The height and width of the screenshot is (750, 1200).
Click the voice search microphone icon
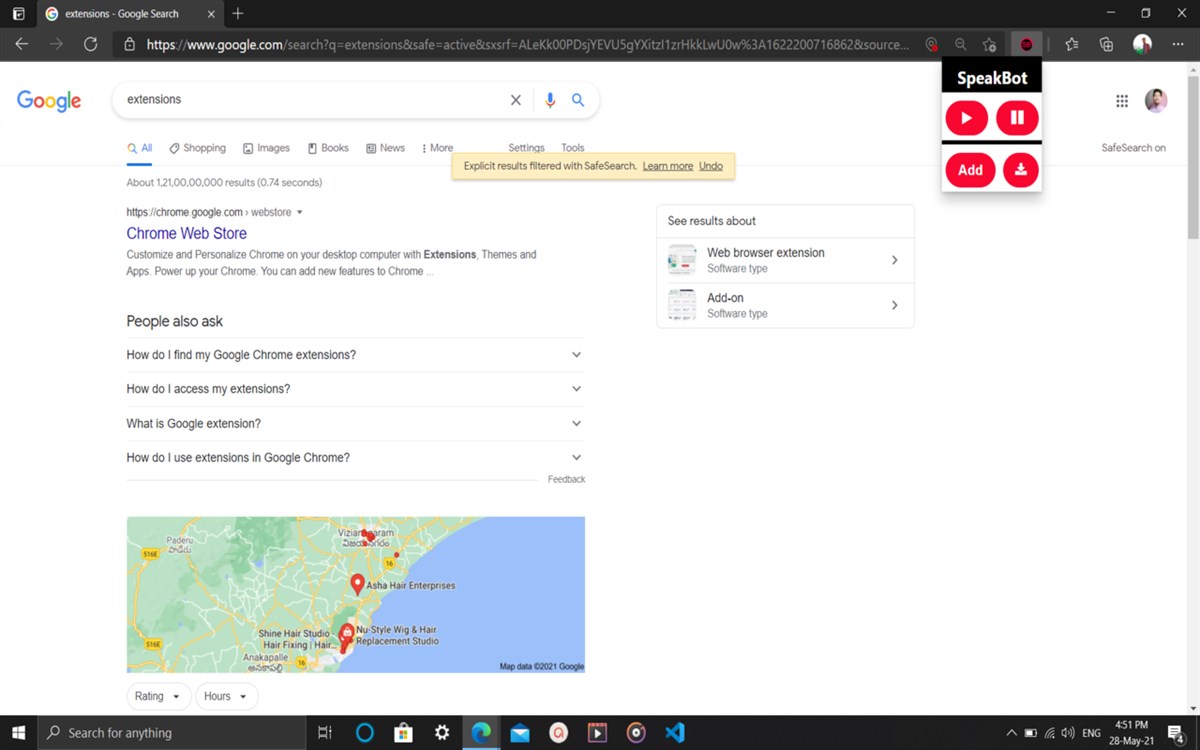pos(549,100)
